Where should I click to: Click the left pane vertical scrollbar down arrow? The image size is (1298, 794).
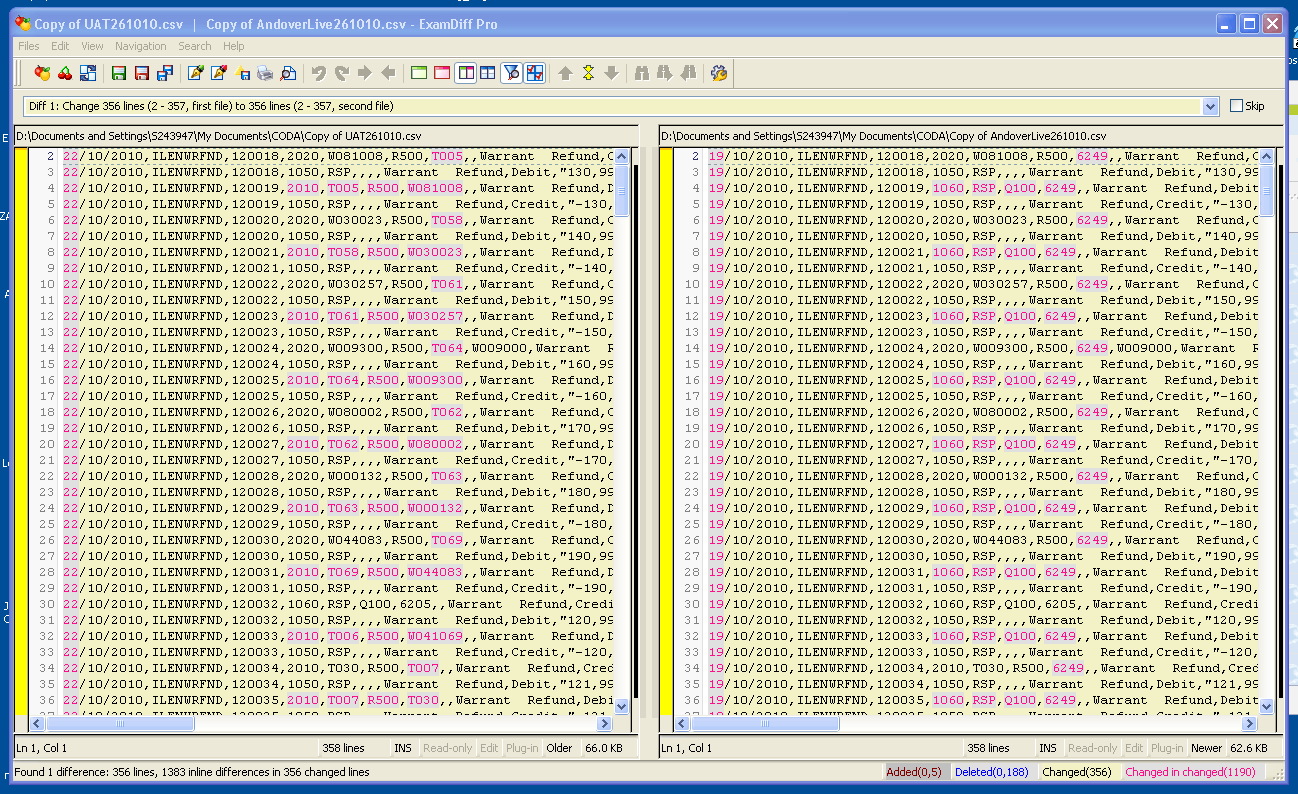621,706
